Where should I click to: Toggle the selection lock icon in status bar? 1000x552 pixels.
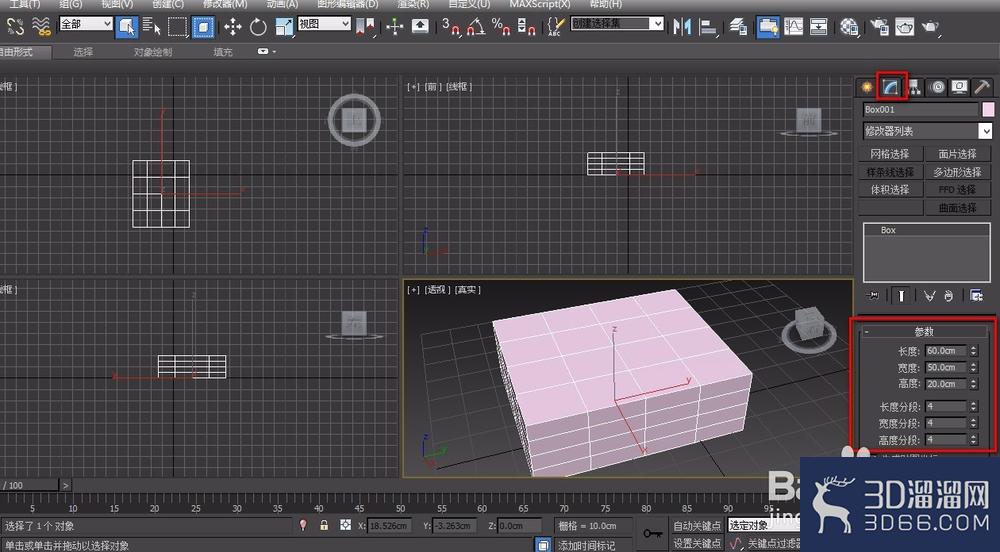click(324, 525)
